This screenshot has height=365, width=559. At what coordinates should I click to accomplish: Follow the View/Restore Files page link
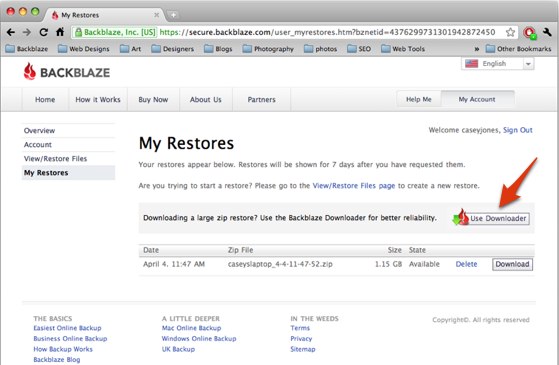(354, 186)
